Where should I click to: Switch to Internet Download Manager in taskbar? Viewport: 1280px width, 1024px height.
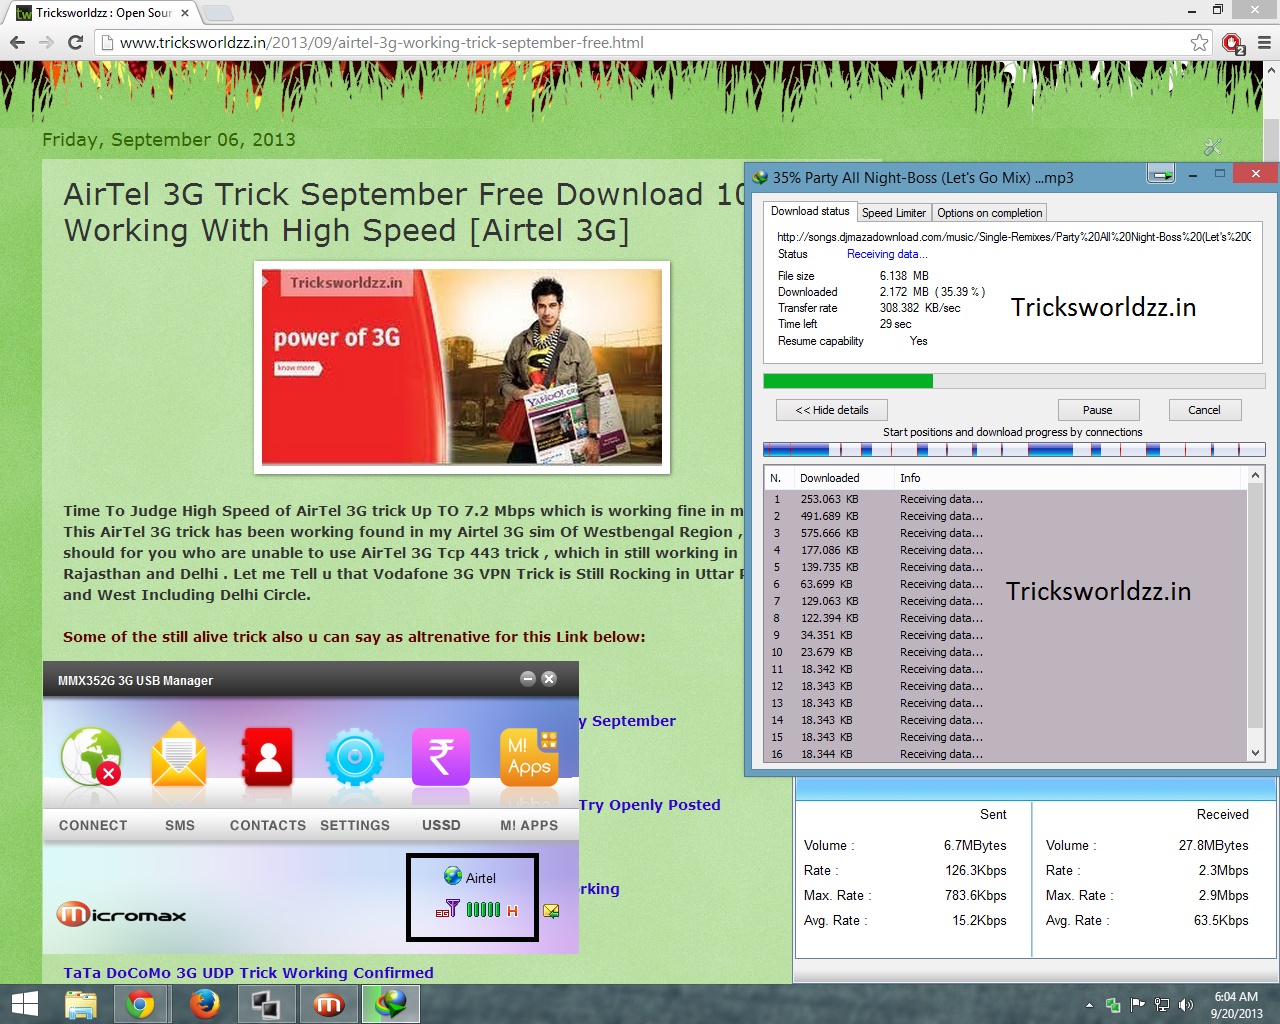point(390,1004)
